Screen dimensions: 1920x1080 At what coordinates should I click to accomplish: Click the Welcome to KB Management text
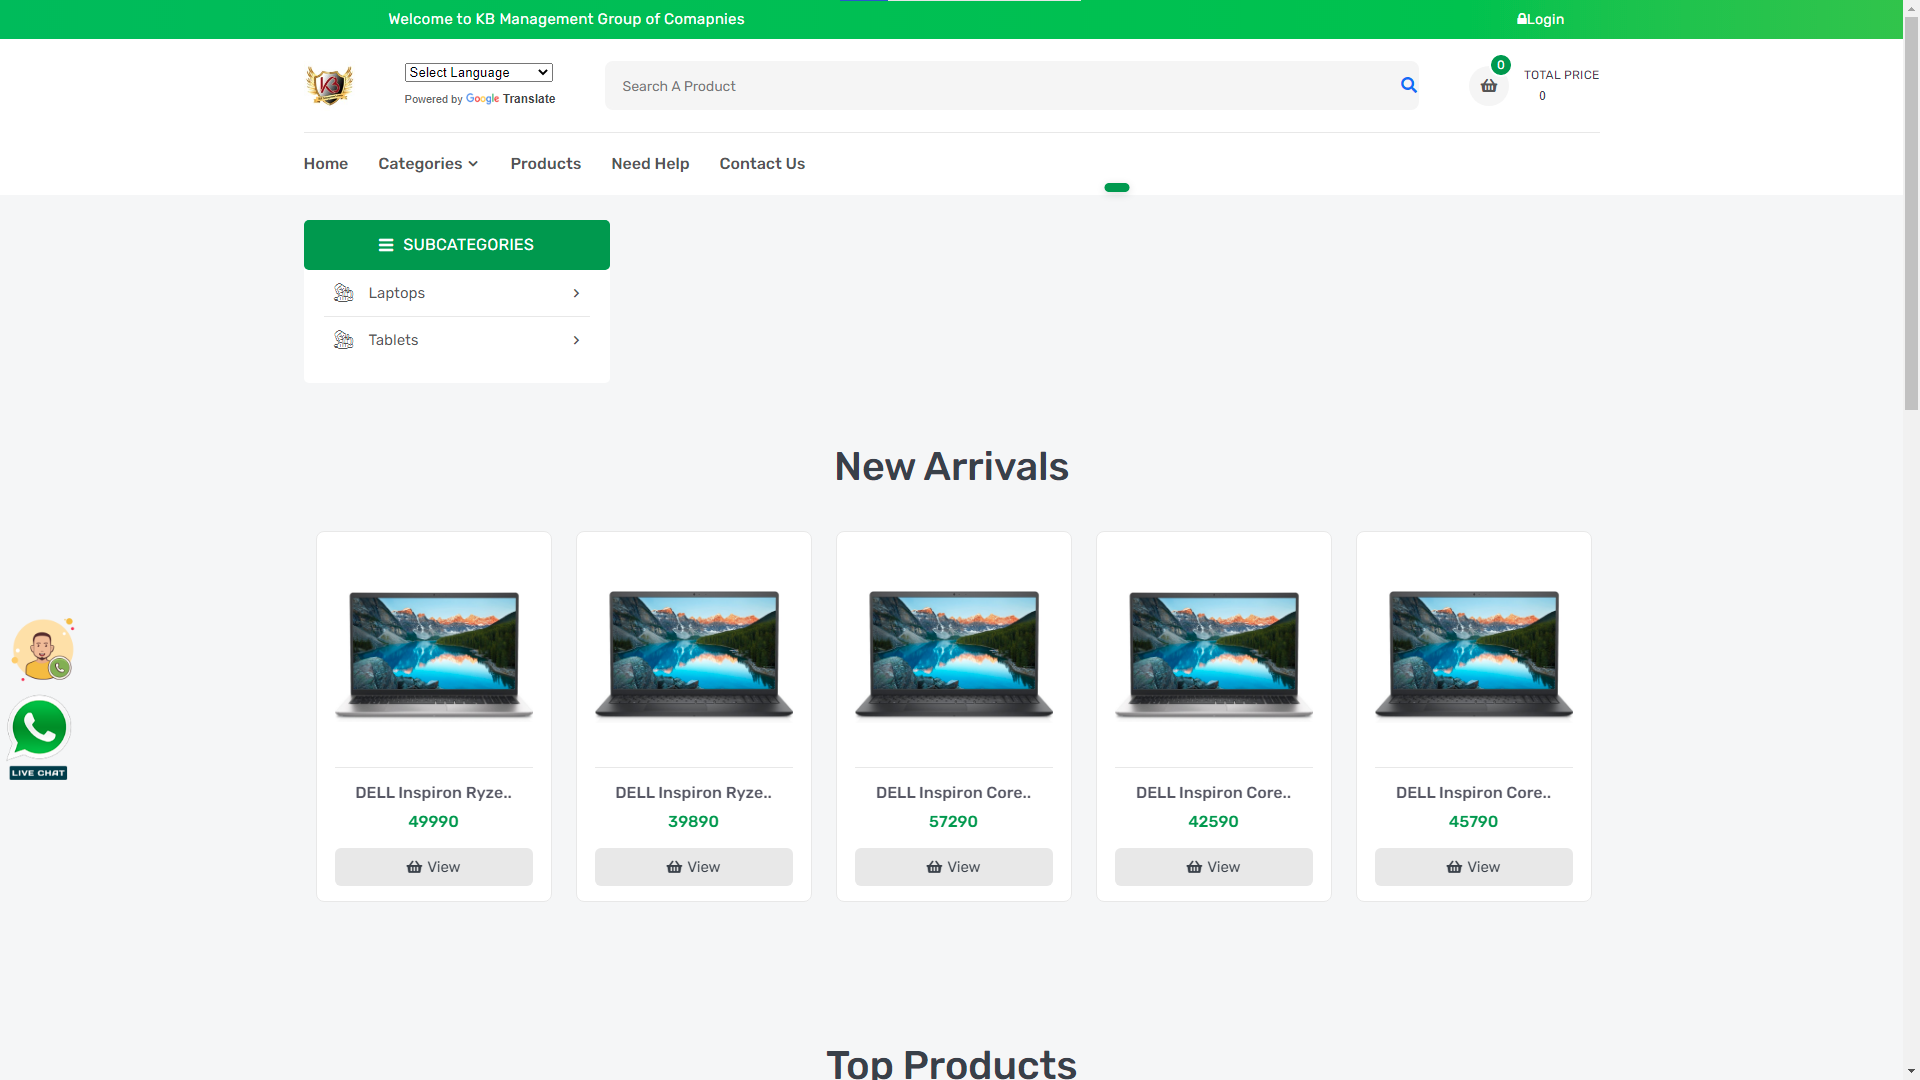(x=566, y=19)
